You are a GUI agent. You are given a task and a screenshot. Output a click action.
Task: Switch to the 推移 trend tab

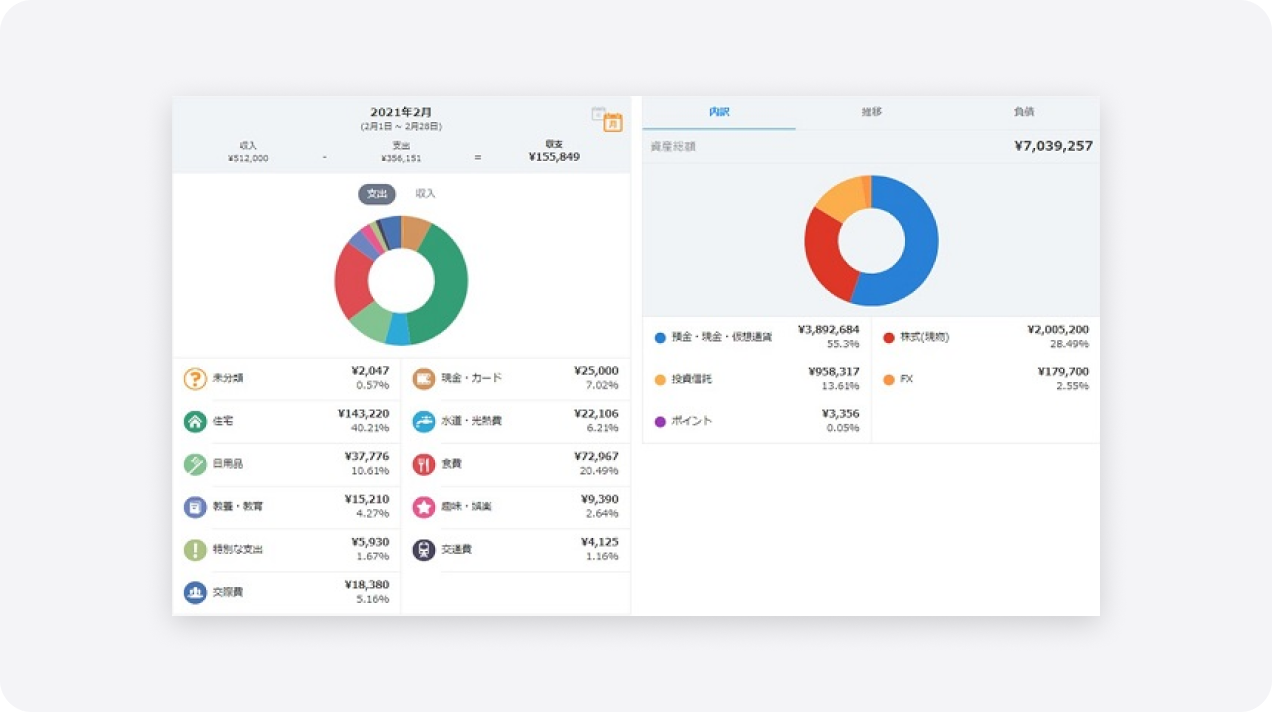(x=871, y=112)
